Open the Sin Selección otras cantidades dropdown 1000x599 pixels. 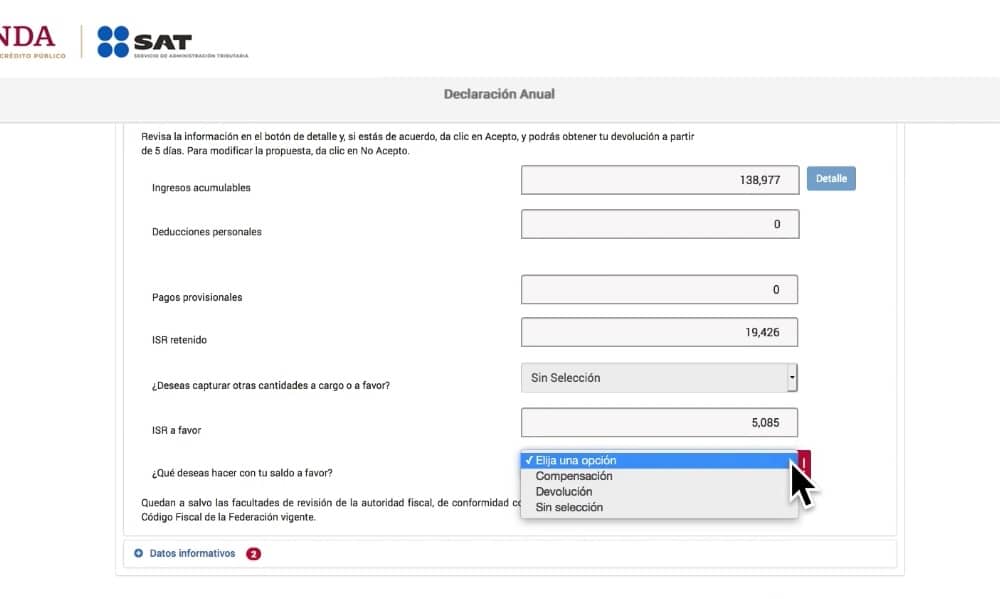(658, 378)
